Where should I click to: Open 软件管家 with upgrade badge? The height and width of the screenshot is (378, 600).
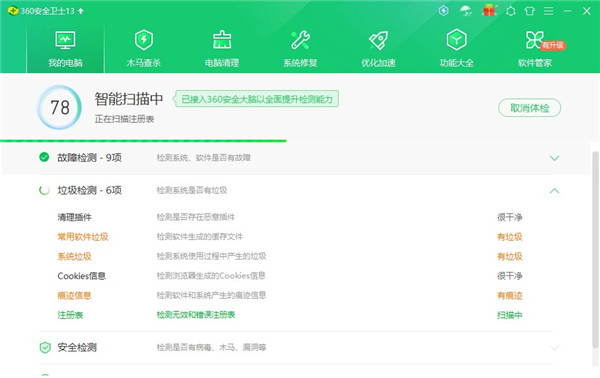click(535, 49)
